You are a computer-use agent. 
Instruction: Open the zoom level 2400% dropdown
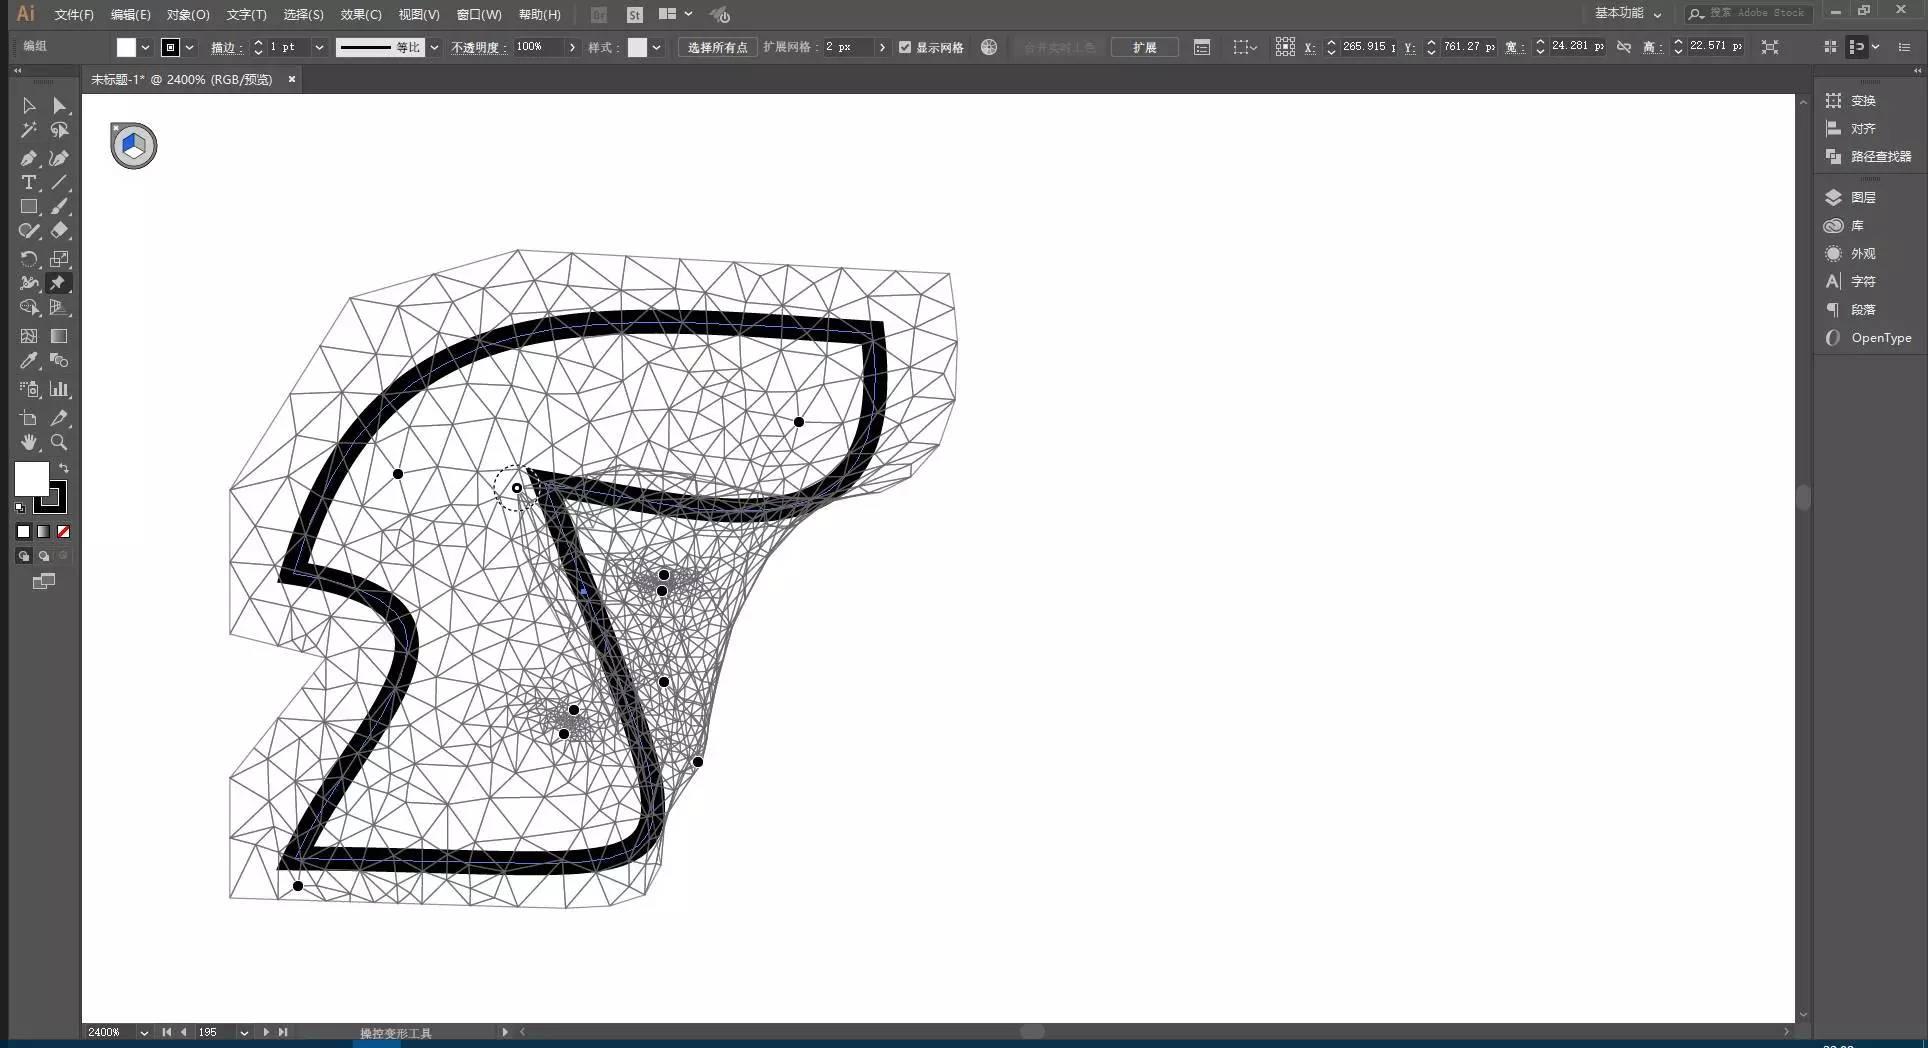(144, 1032)
